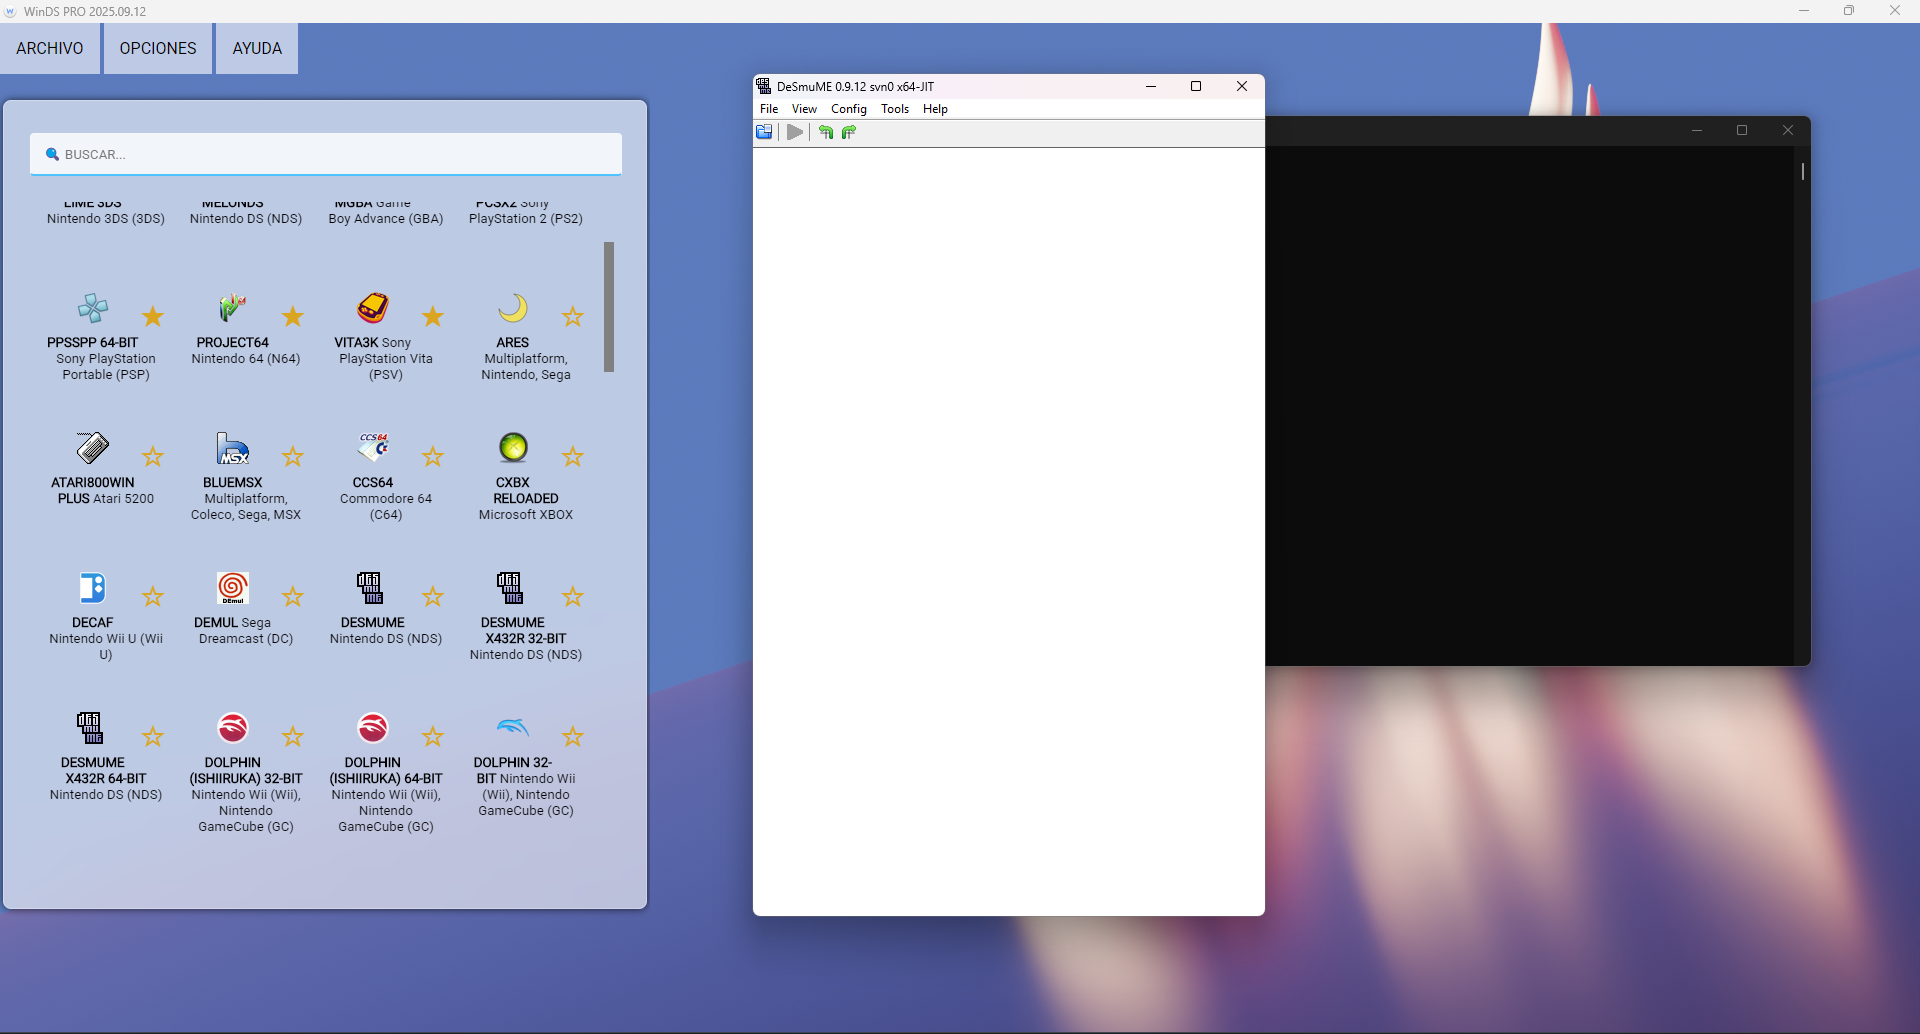
Task: Click the emulator list vertical scrollbar
Action: click(609, 307)
